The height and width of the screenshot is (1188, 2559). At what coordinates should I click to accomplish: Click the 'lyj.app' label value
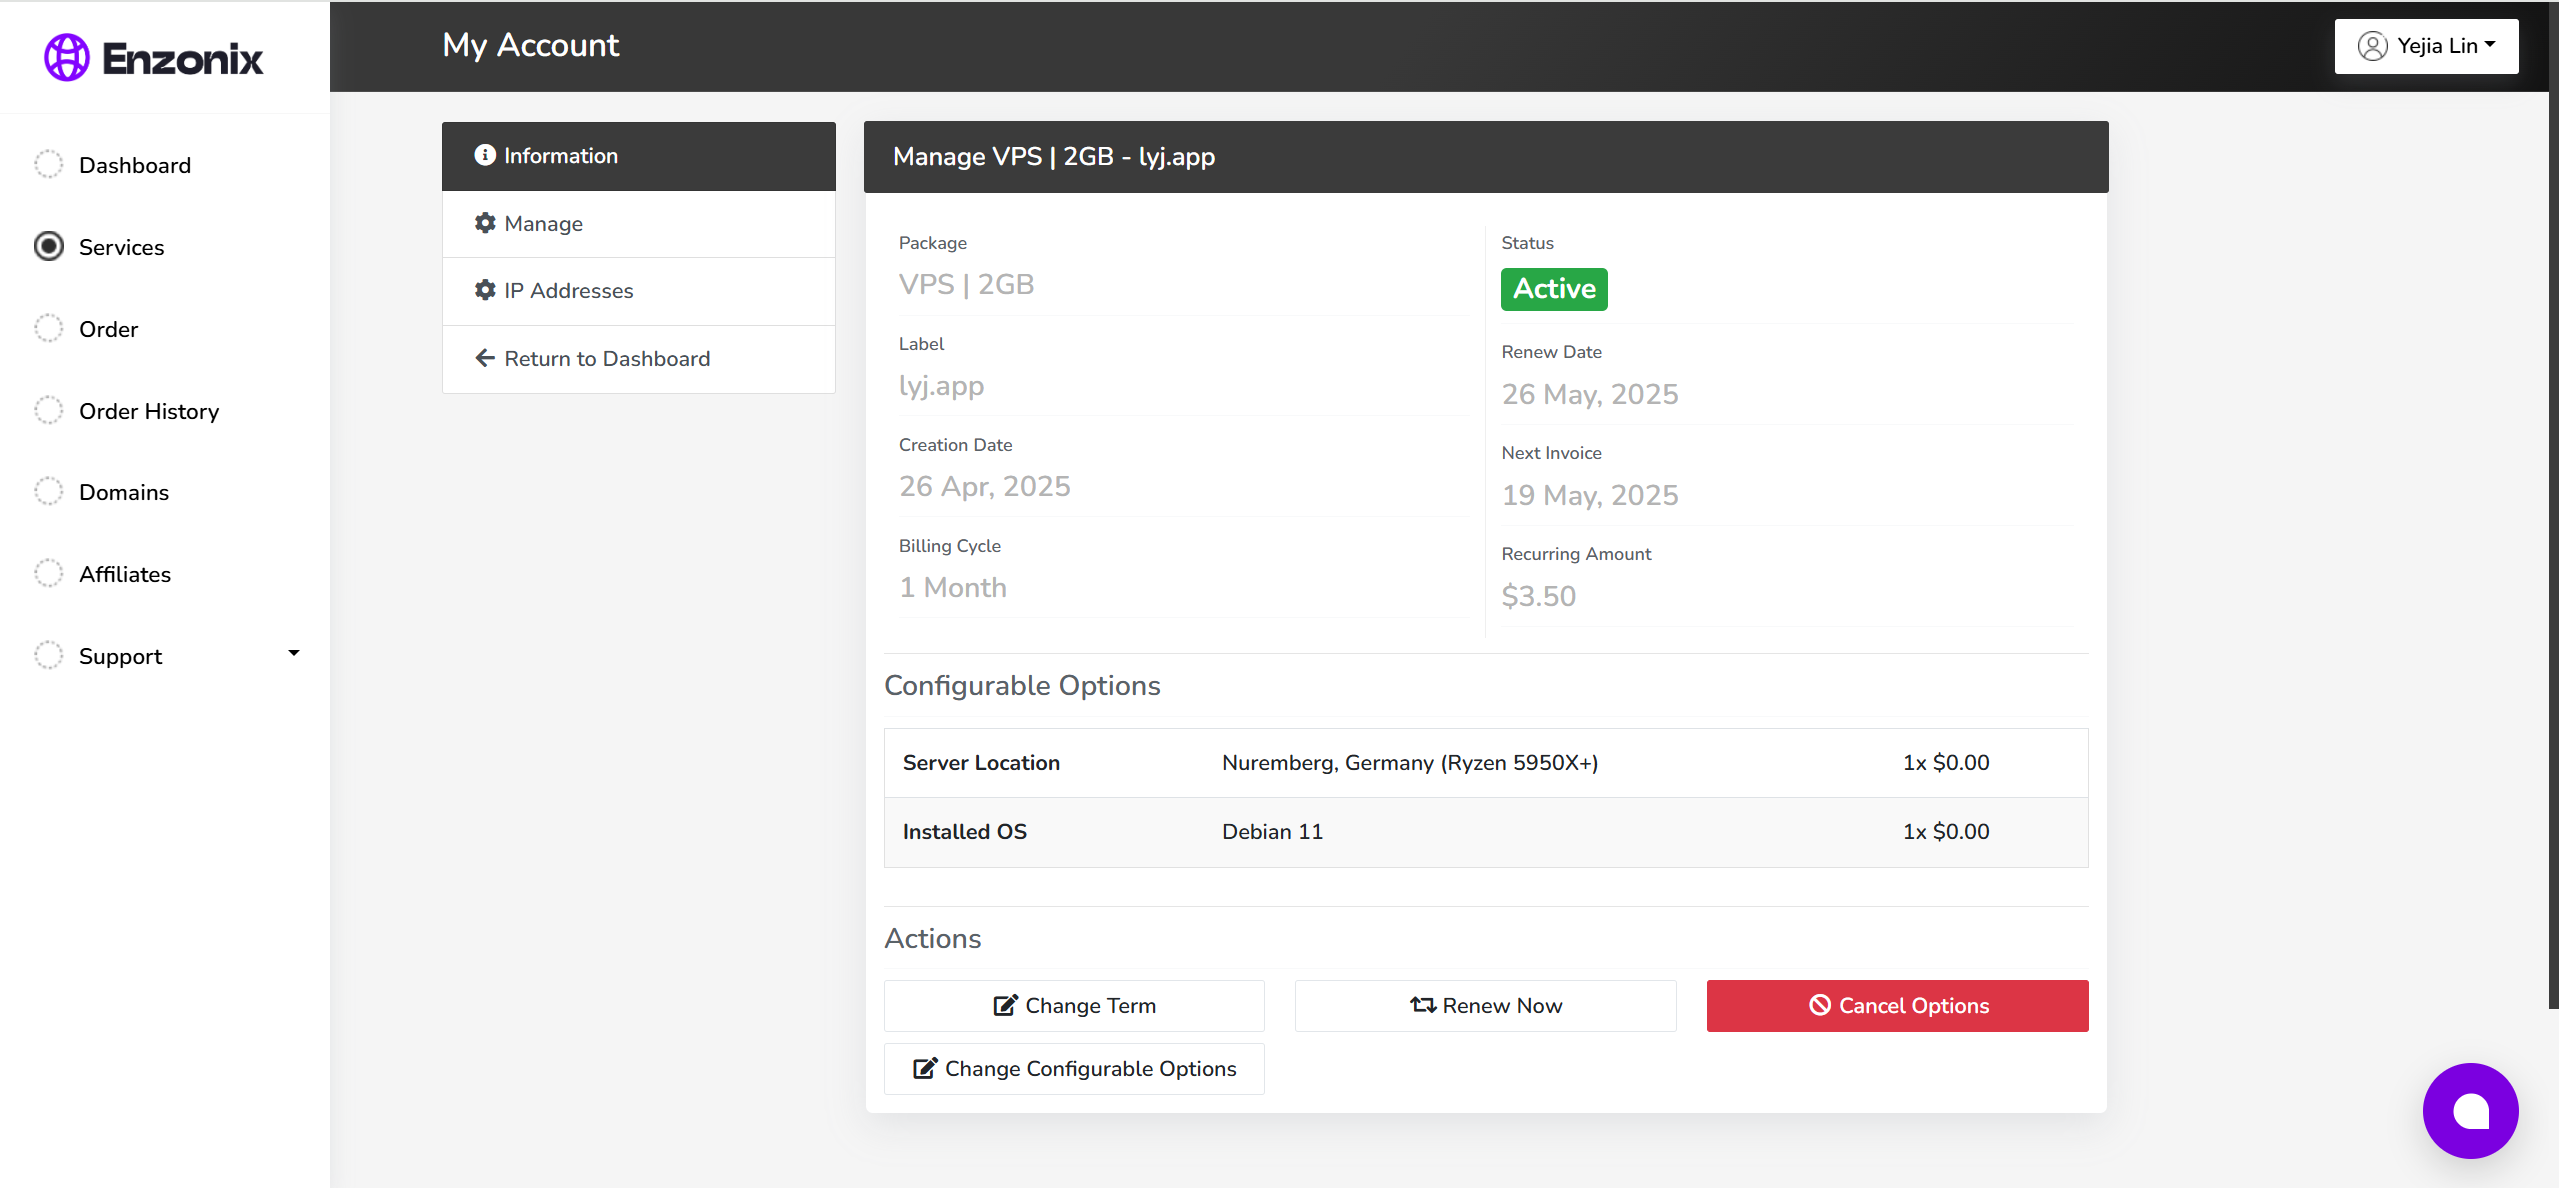click(x=941, y=386)
